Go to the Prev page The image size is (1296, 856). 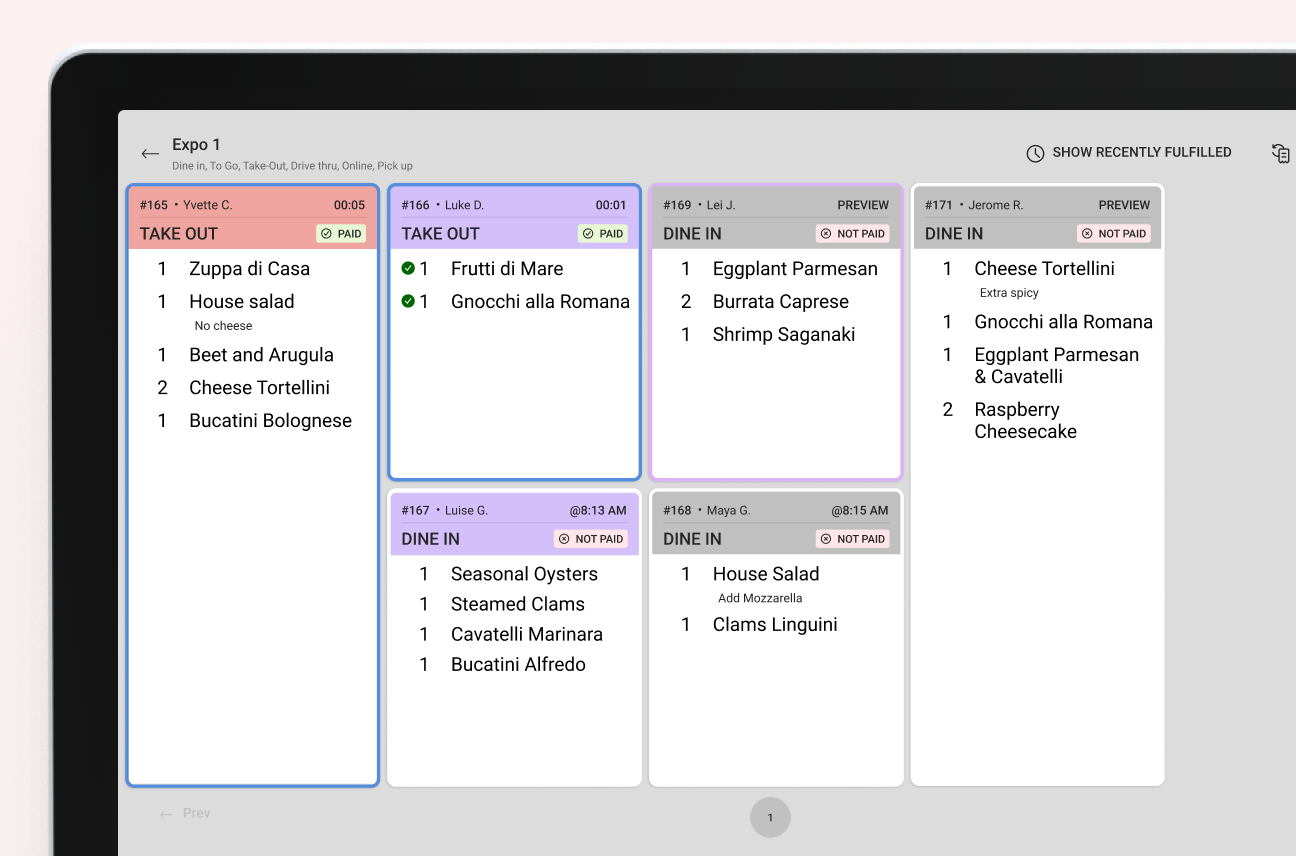(x=185, y=813)
